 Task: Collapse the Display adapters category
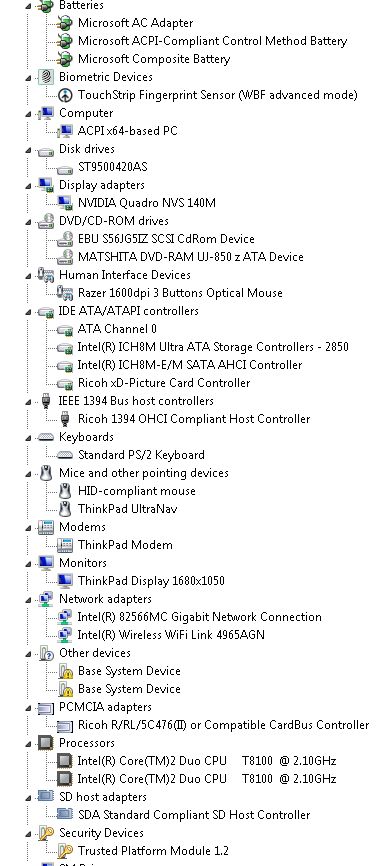point(28,186)
